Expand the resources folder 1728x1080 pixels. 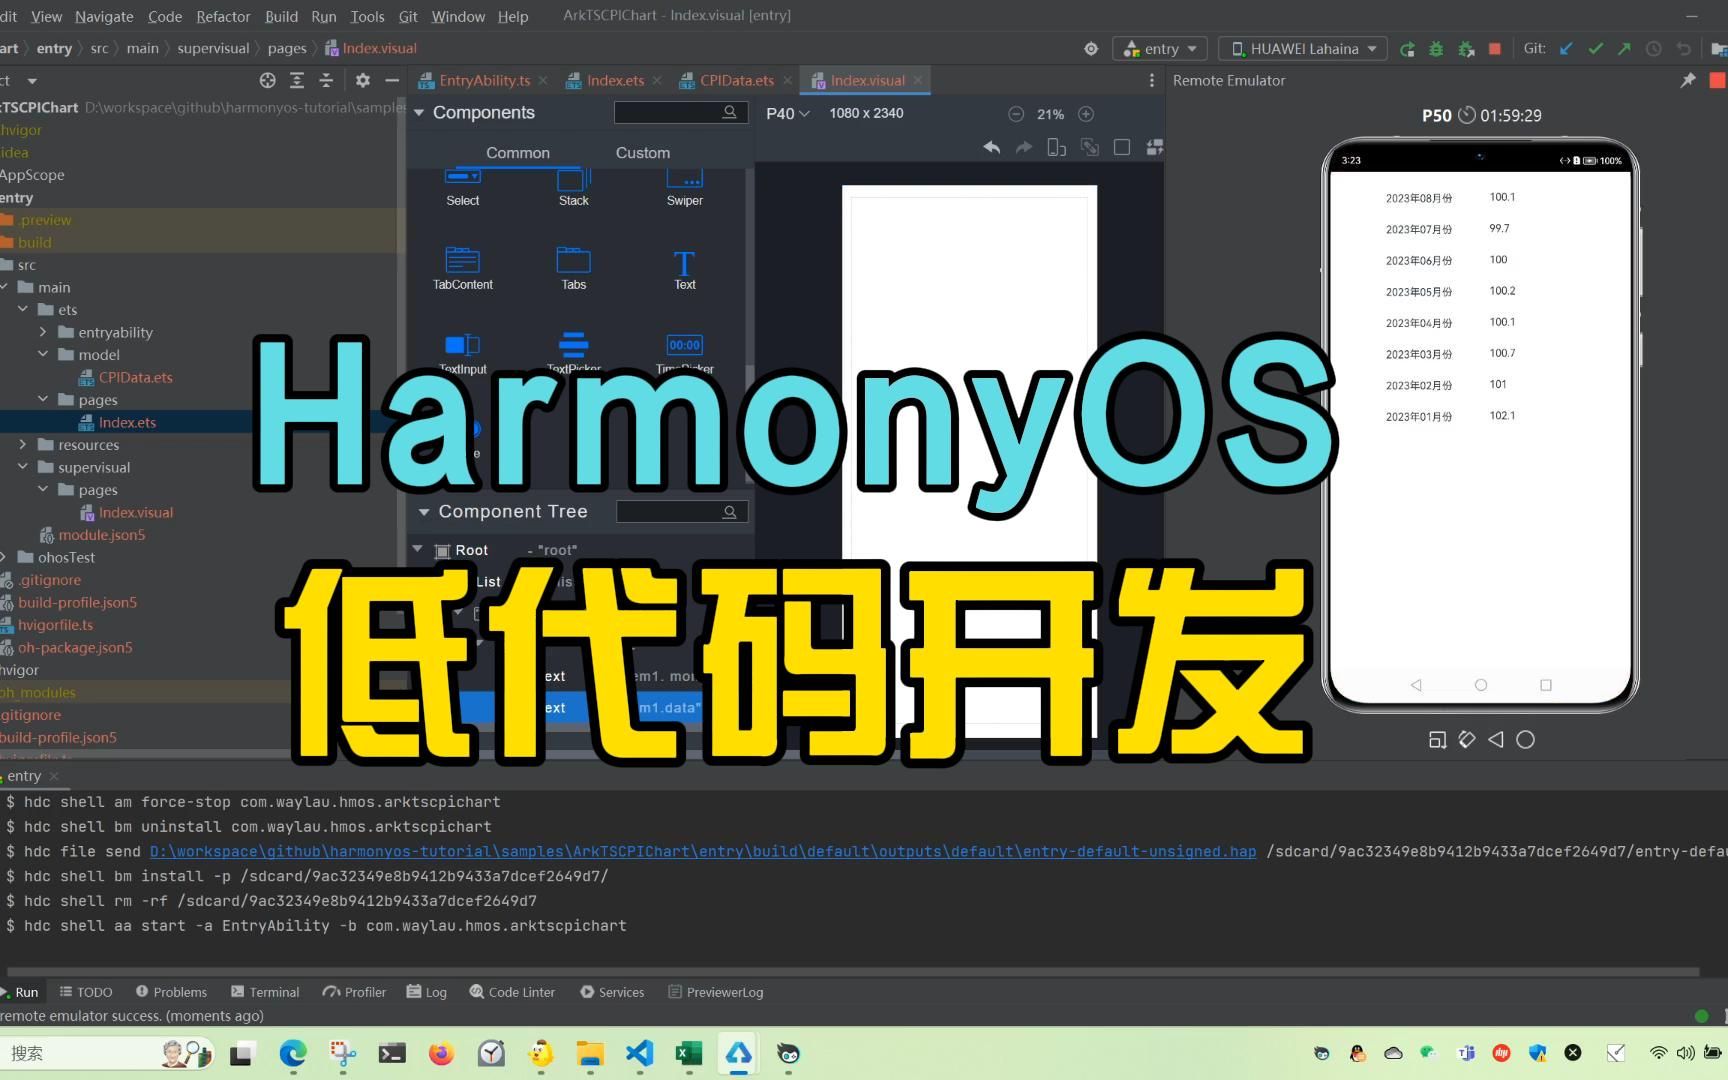[22, 444]
